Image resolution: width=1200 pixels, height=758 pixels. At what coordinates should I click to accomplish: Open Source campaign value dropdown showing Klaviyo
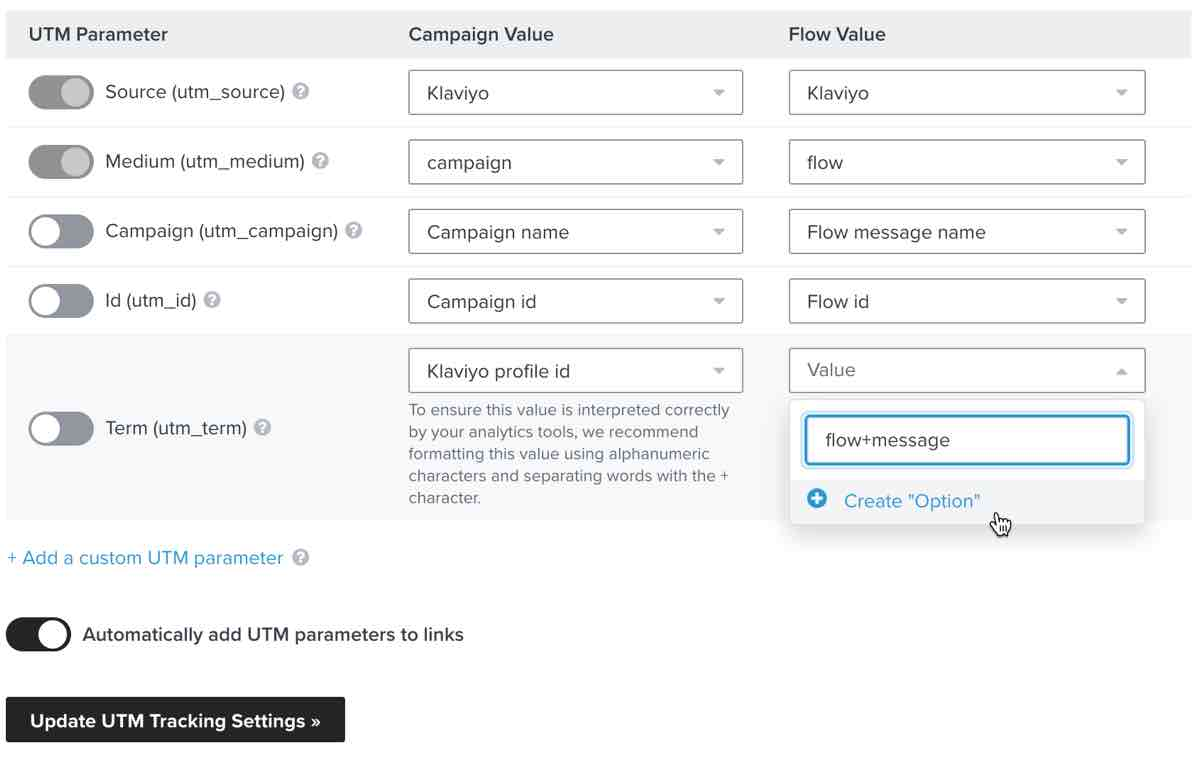pyautogui.click(x=575, y=92)
